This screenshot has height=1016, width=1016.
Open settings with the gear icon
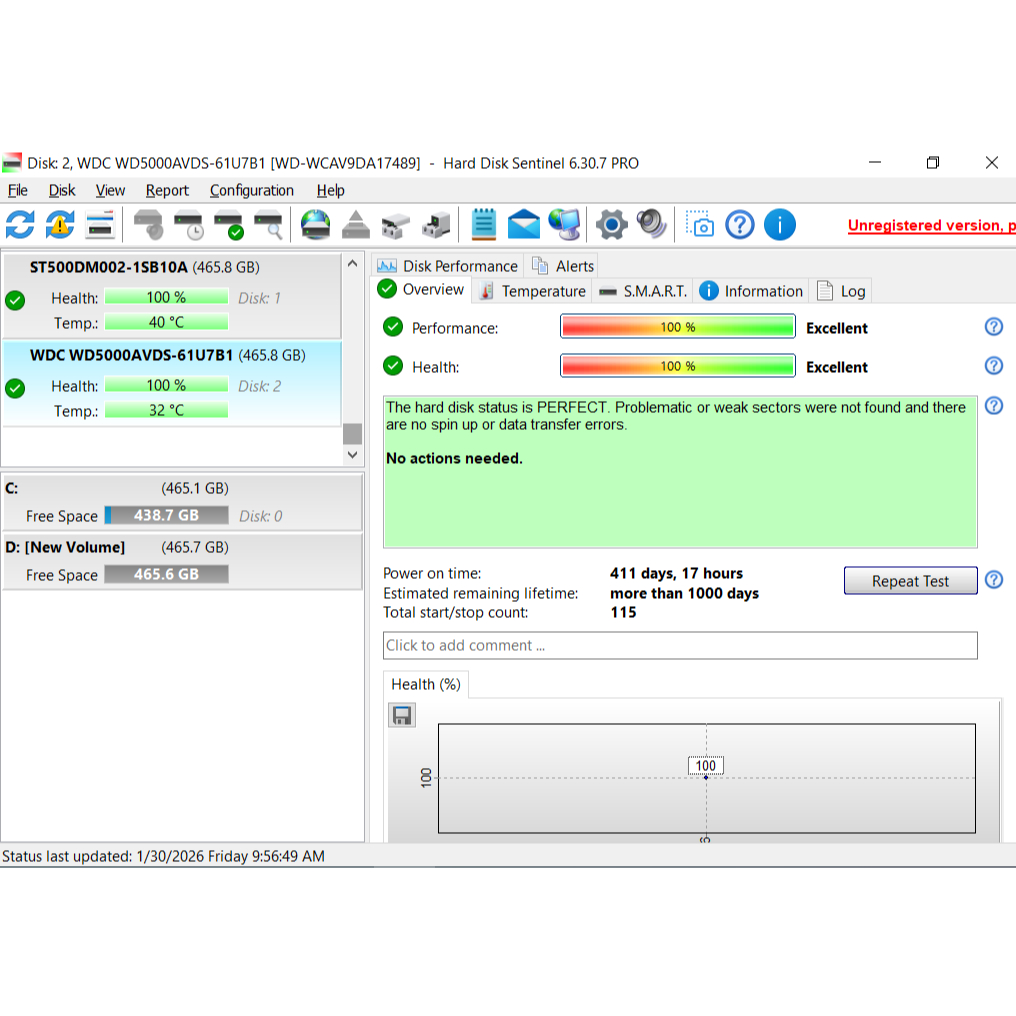pyautogui.click(x=611, y=224)
